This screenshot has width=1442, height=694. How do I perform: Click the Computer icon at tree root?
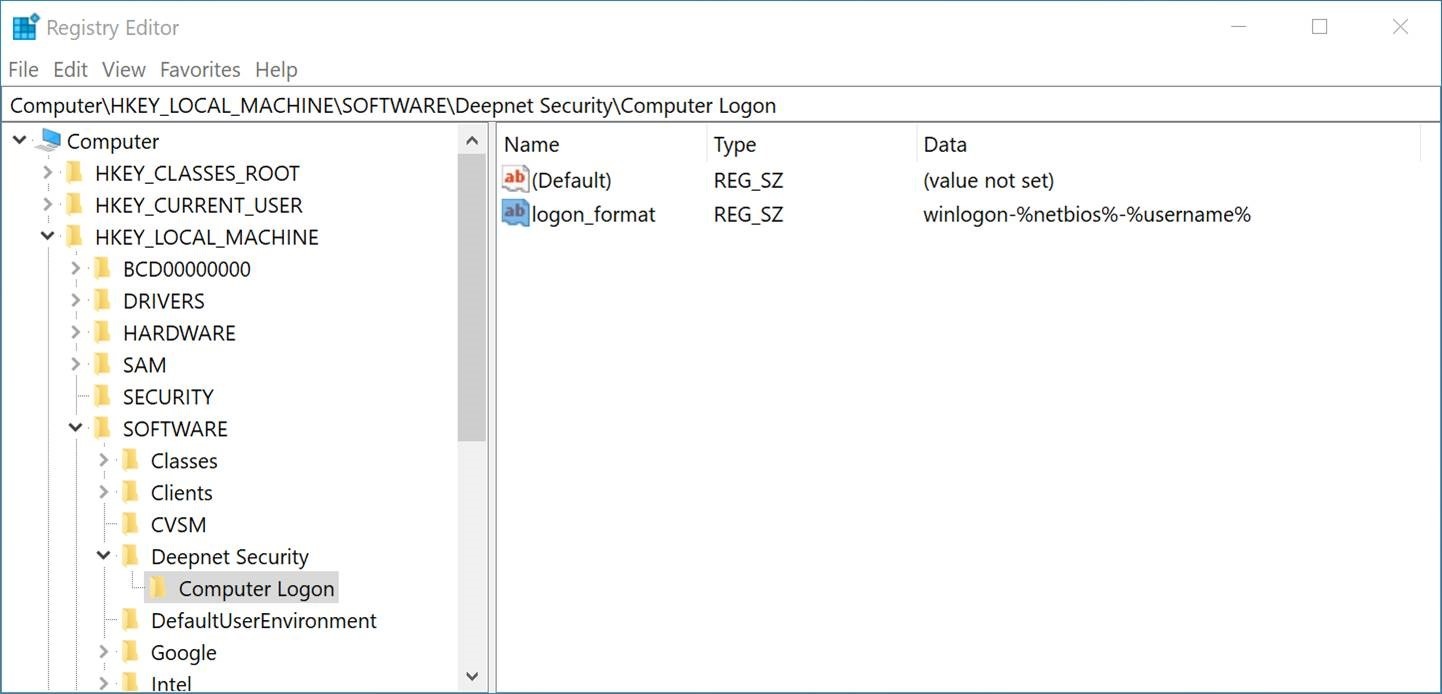click(47, 141)
